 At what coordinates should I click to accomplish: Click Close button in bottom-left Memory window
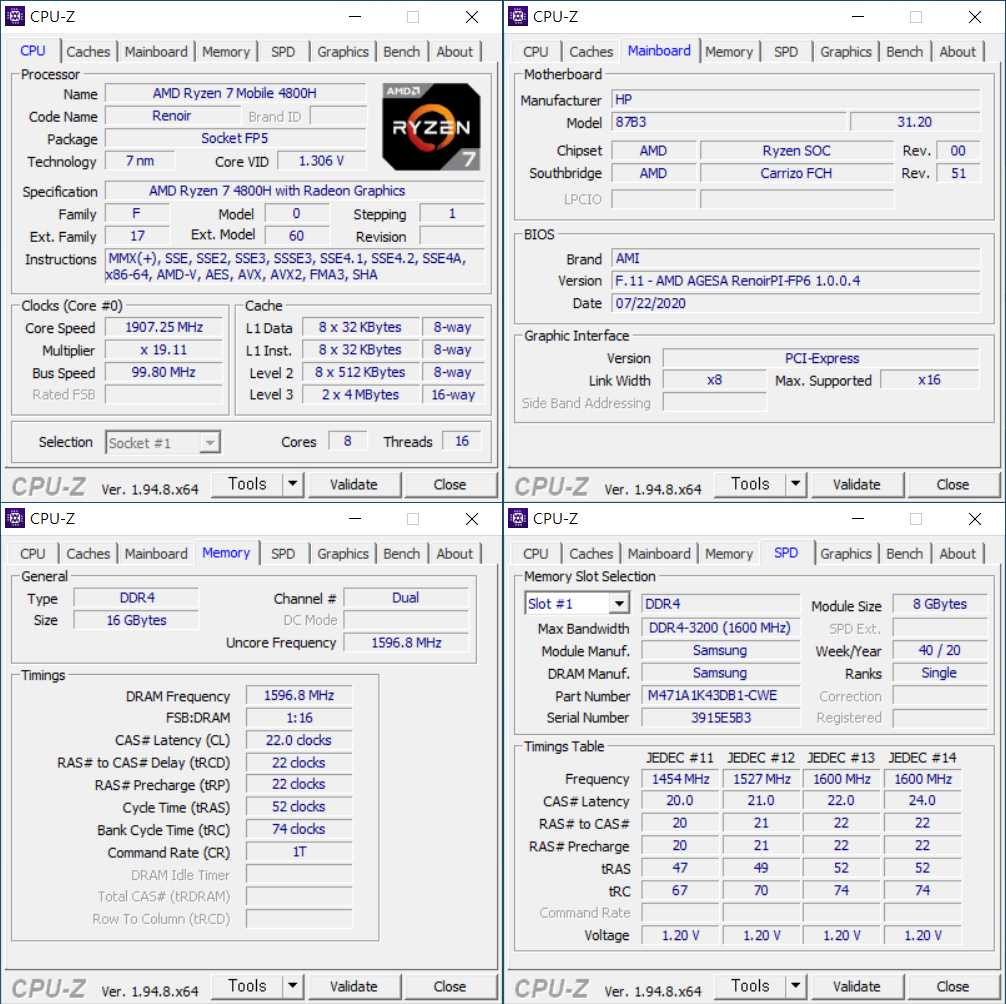pos(450,986)
